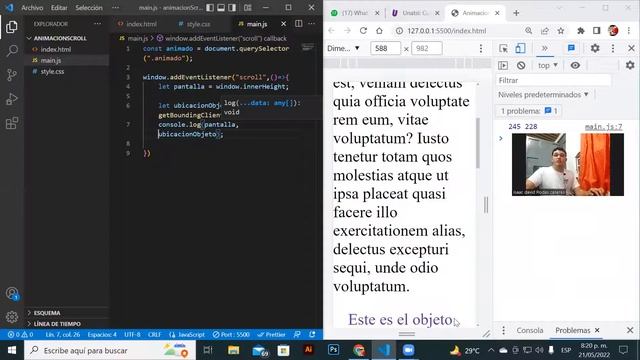Open Explorer views and more actions
Viewport: 640px width, 360px height.
pyautogui.click(x=97, y=24)
